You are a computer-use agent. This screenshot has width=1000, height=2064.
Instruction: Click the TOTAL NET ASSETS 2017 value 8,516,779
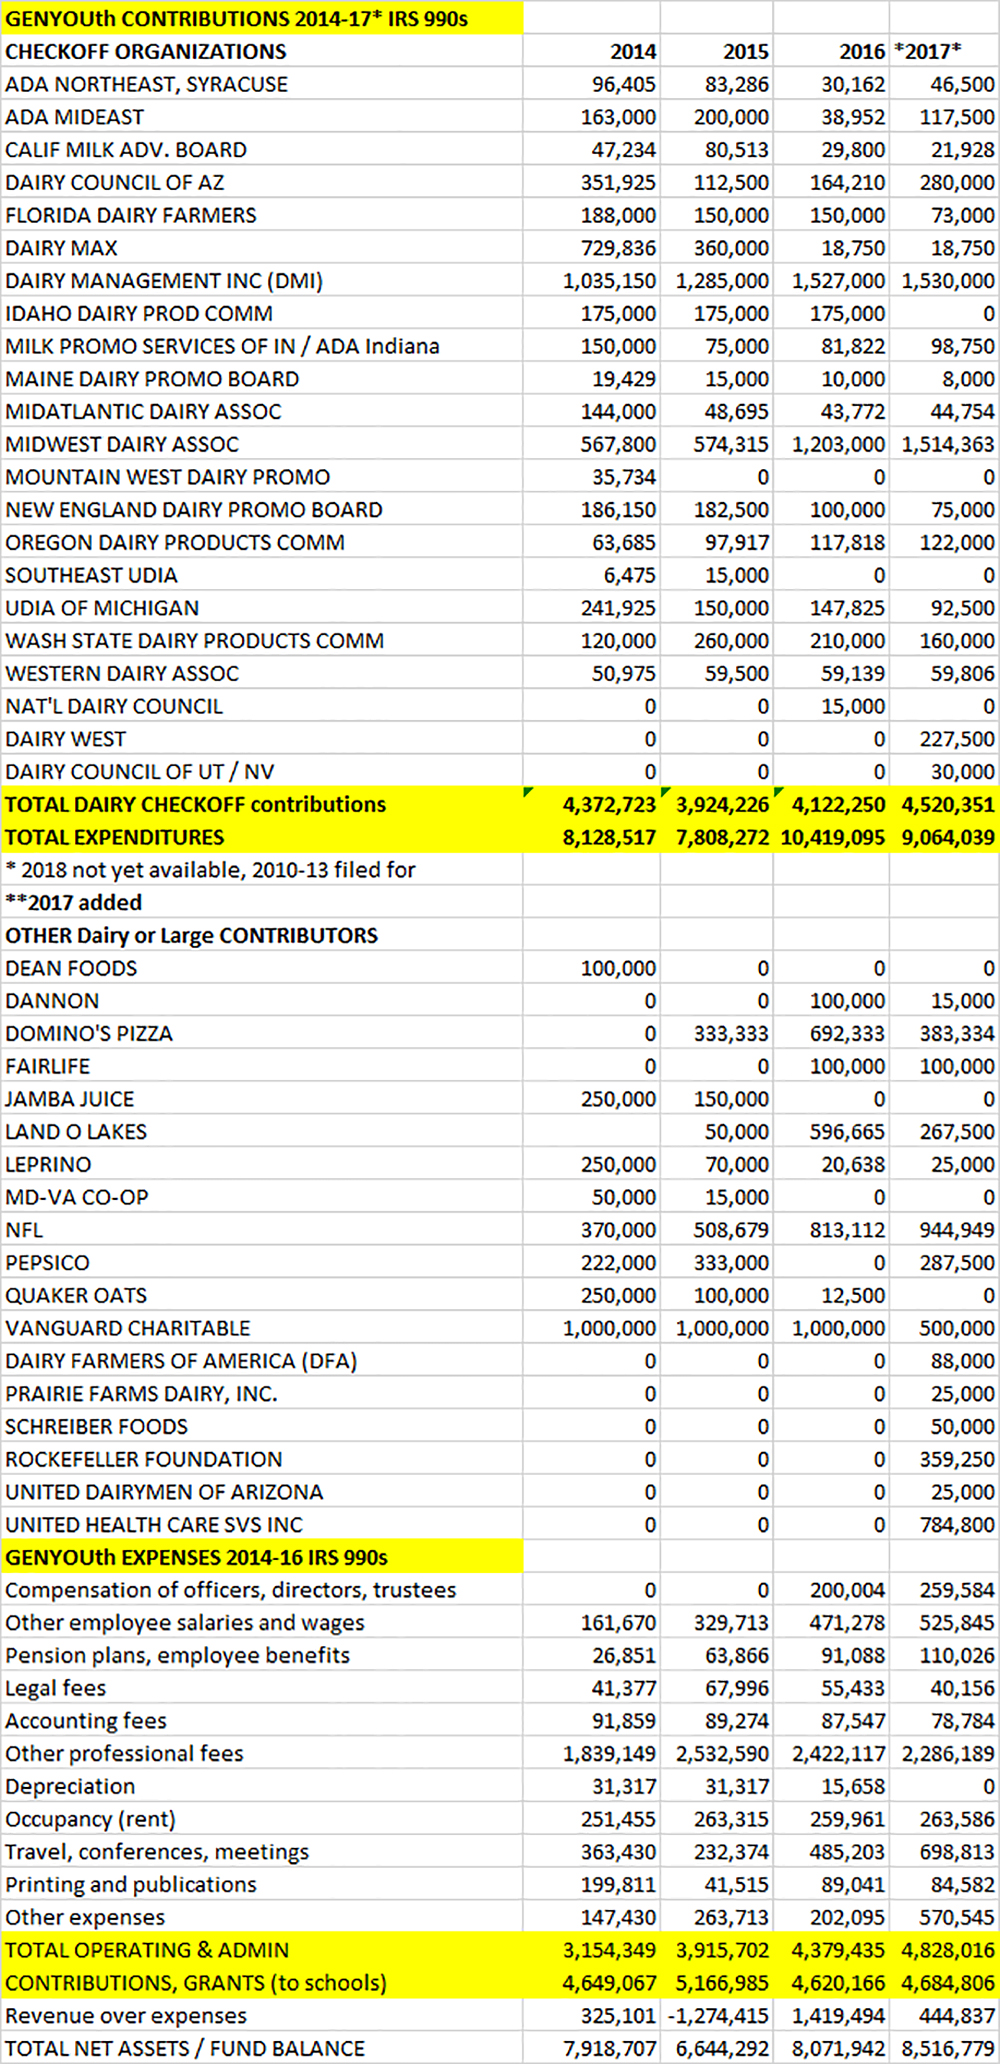click(947, 2049)
